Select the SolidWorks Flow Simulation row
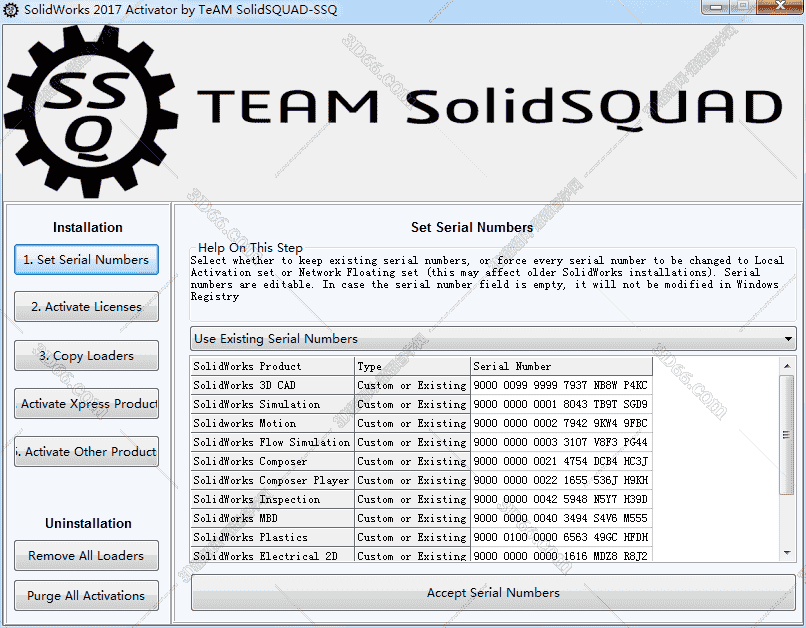Screen dimensions: 806x628 pos(272,443)
